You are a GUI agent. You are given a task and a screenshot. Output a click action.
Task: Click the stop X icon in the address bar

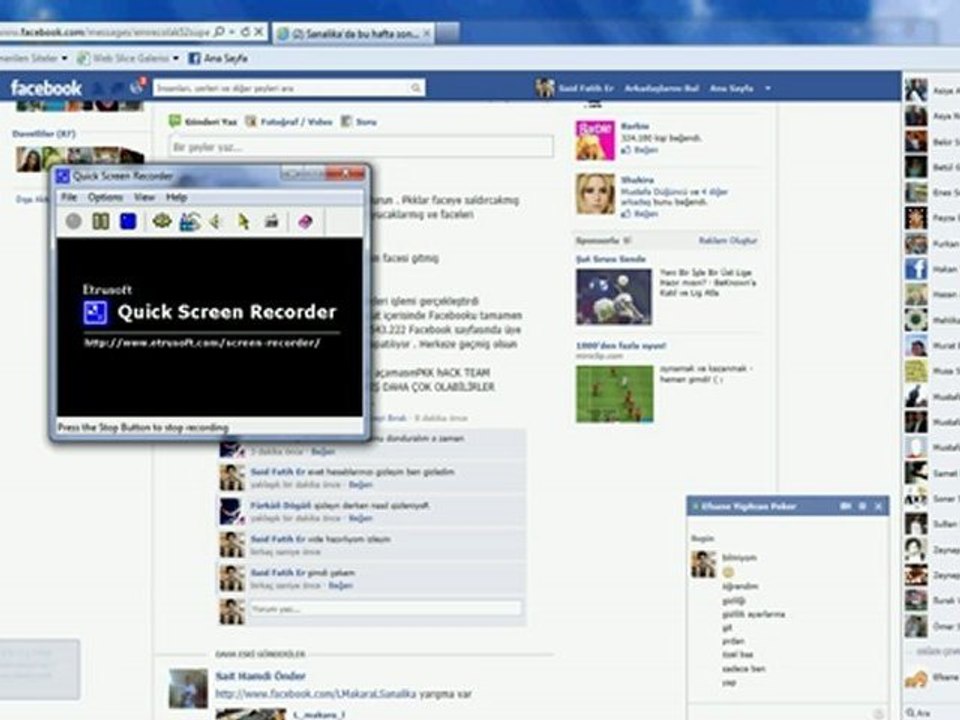click(259, 31)
